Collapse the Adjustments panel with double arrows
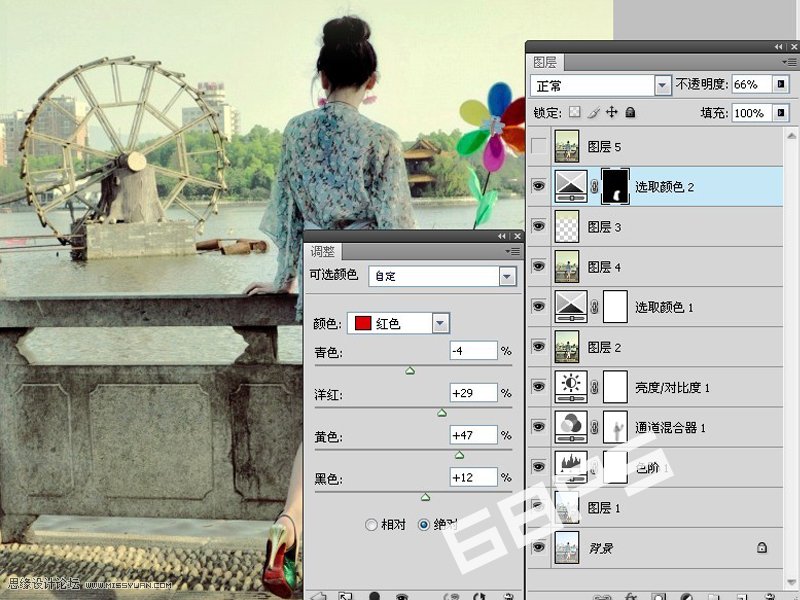800x600 pixels. click(x=502, y=236)
